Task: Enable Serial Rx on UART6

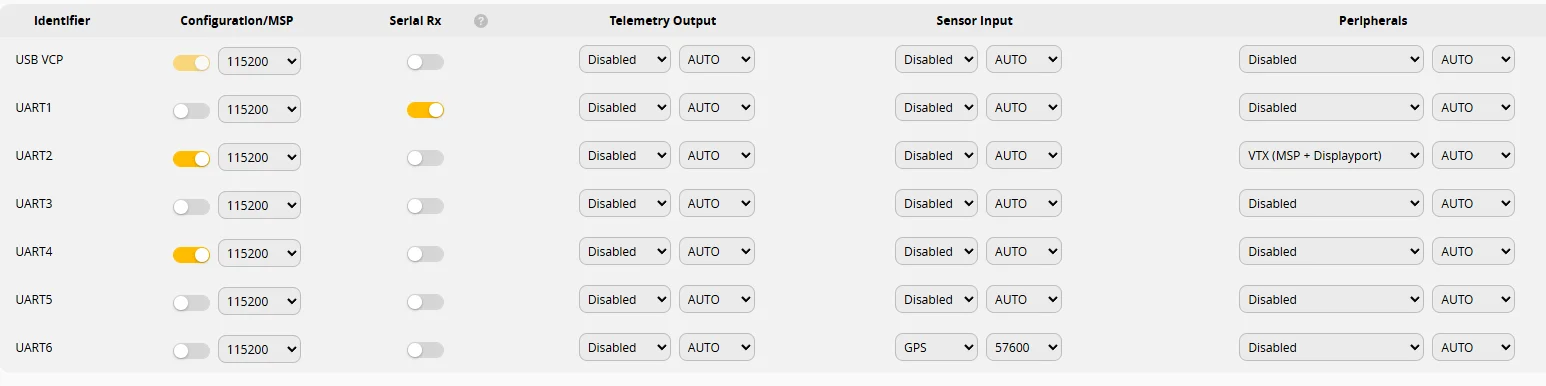Action: click(425, 350)
